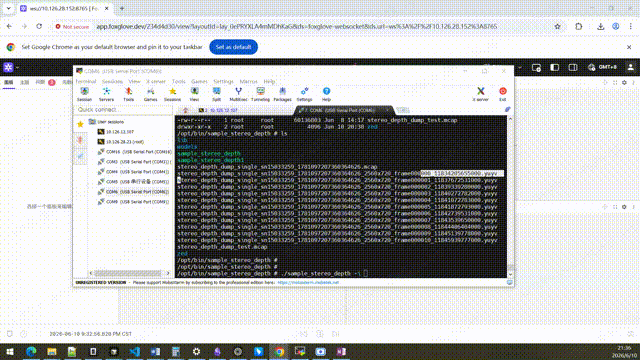Viewport: 640px width, 360px height.
Task: Open Foxglove app logo menu
Action: pos(9,67)
